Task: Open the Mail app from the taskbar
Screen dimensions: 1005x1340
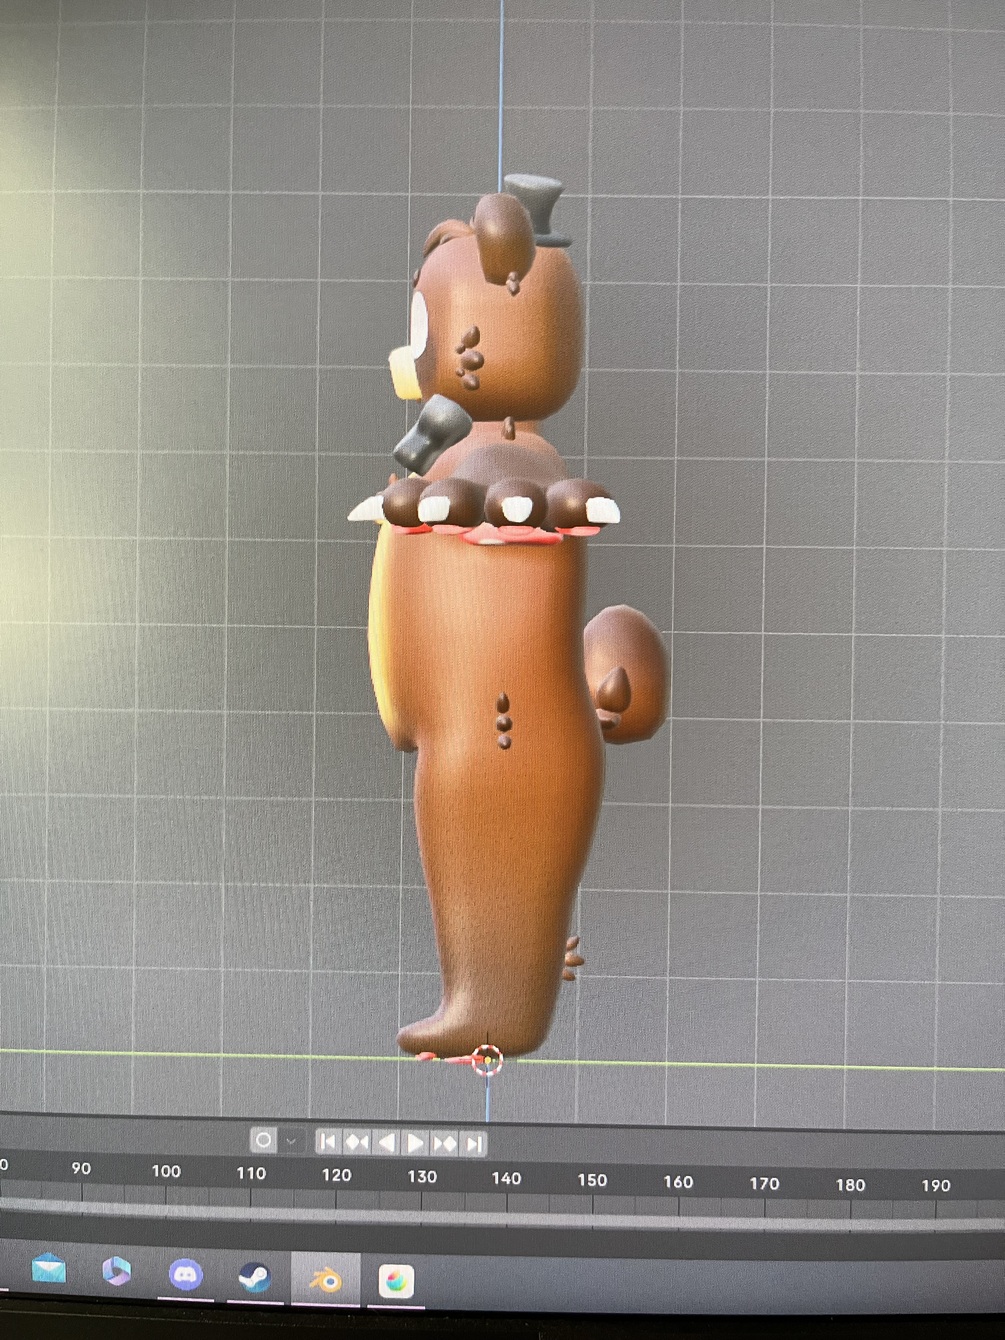Action: (x=48, y=1270)
